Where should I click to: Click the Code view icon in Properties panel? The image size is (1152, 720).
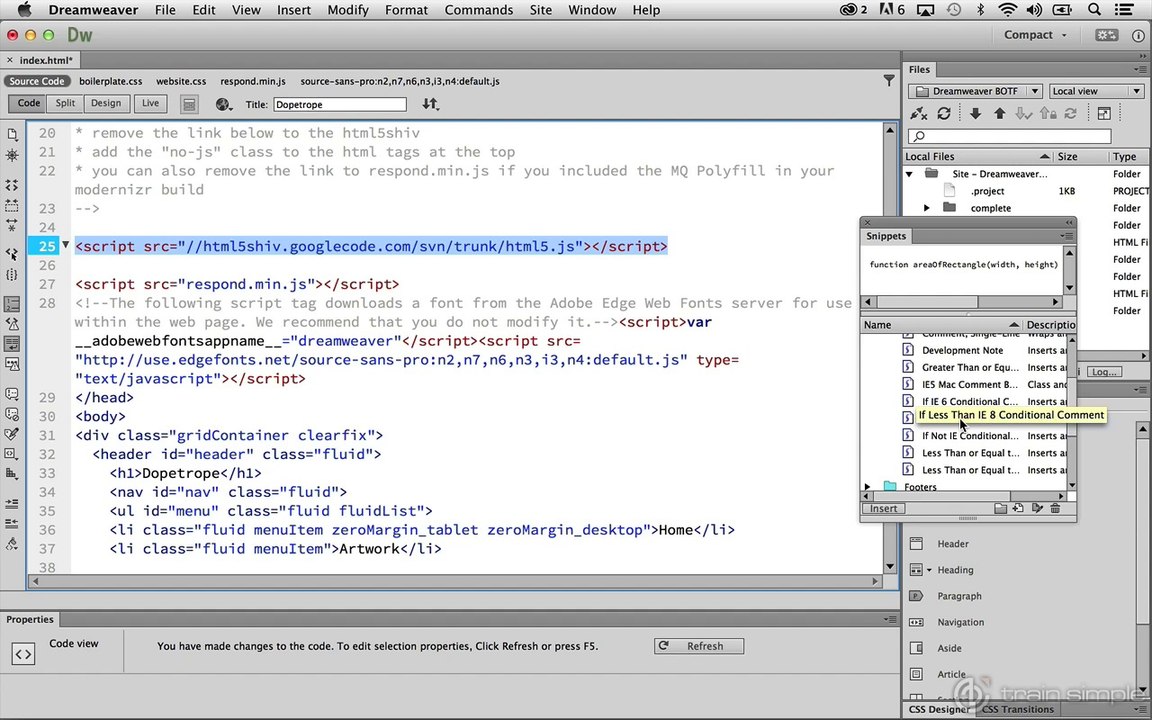point(23,653)
